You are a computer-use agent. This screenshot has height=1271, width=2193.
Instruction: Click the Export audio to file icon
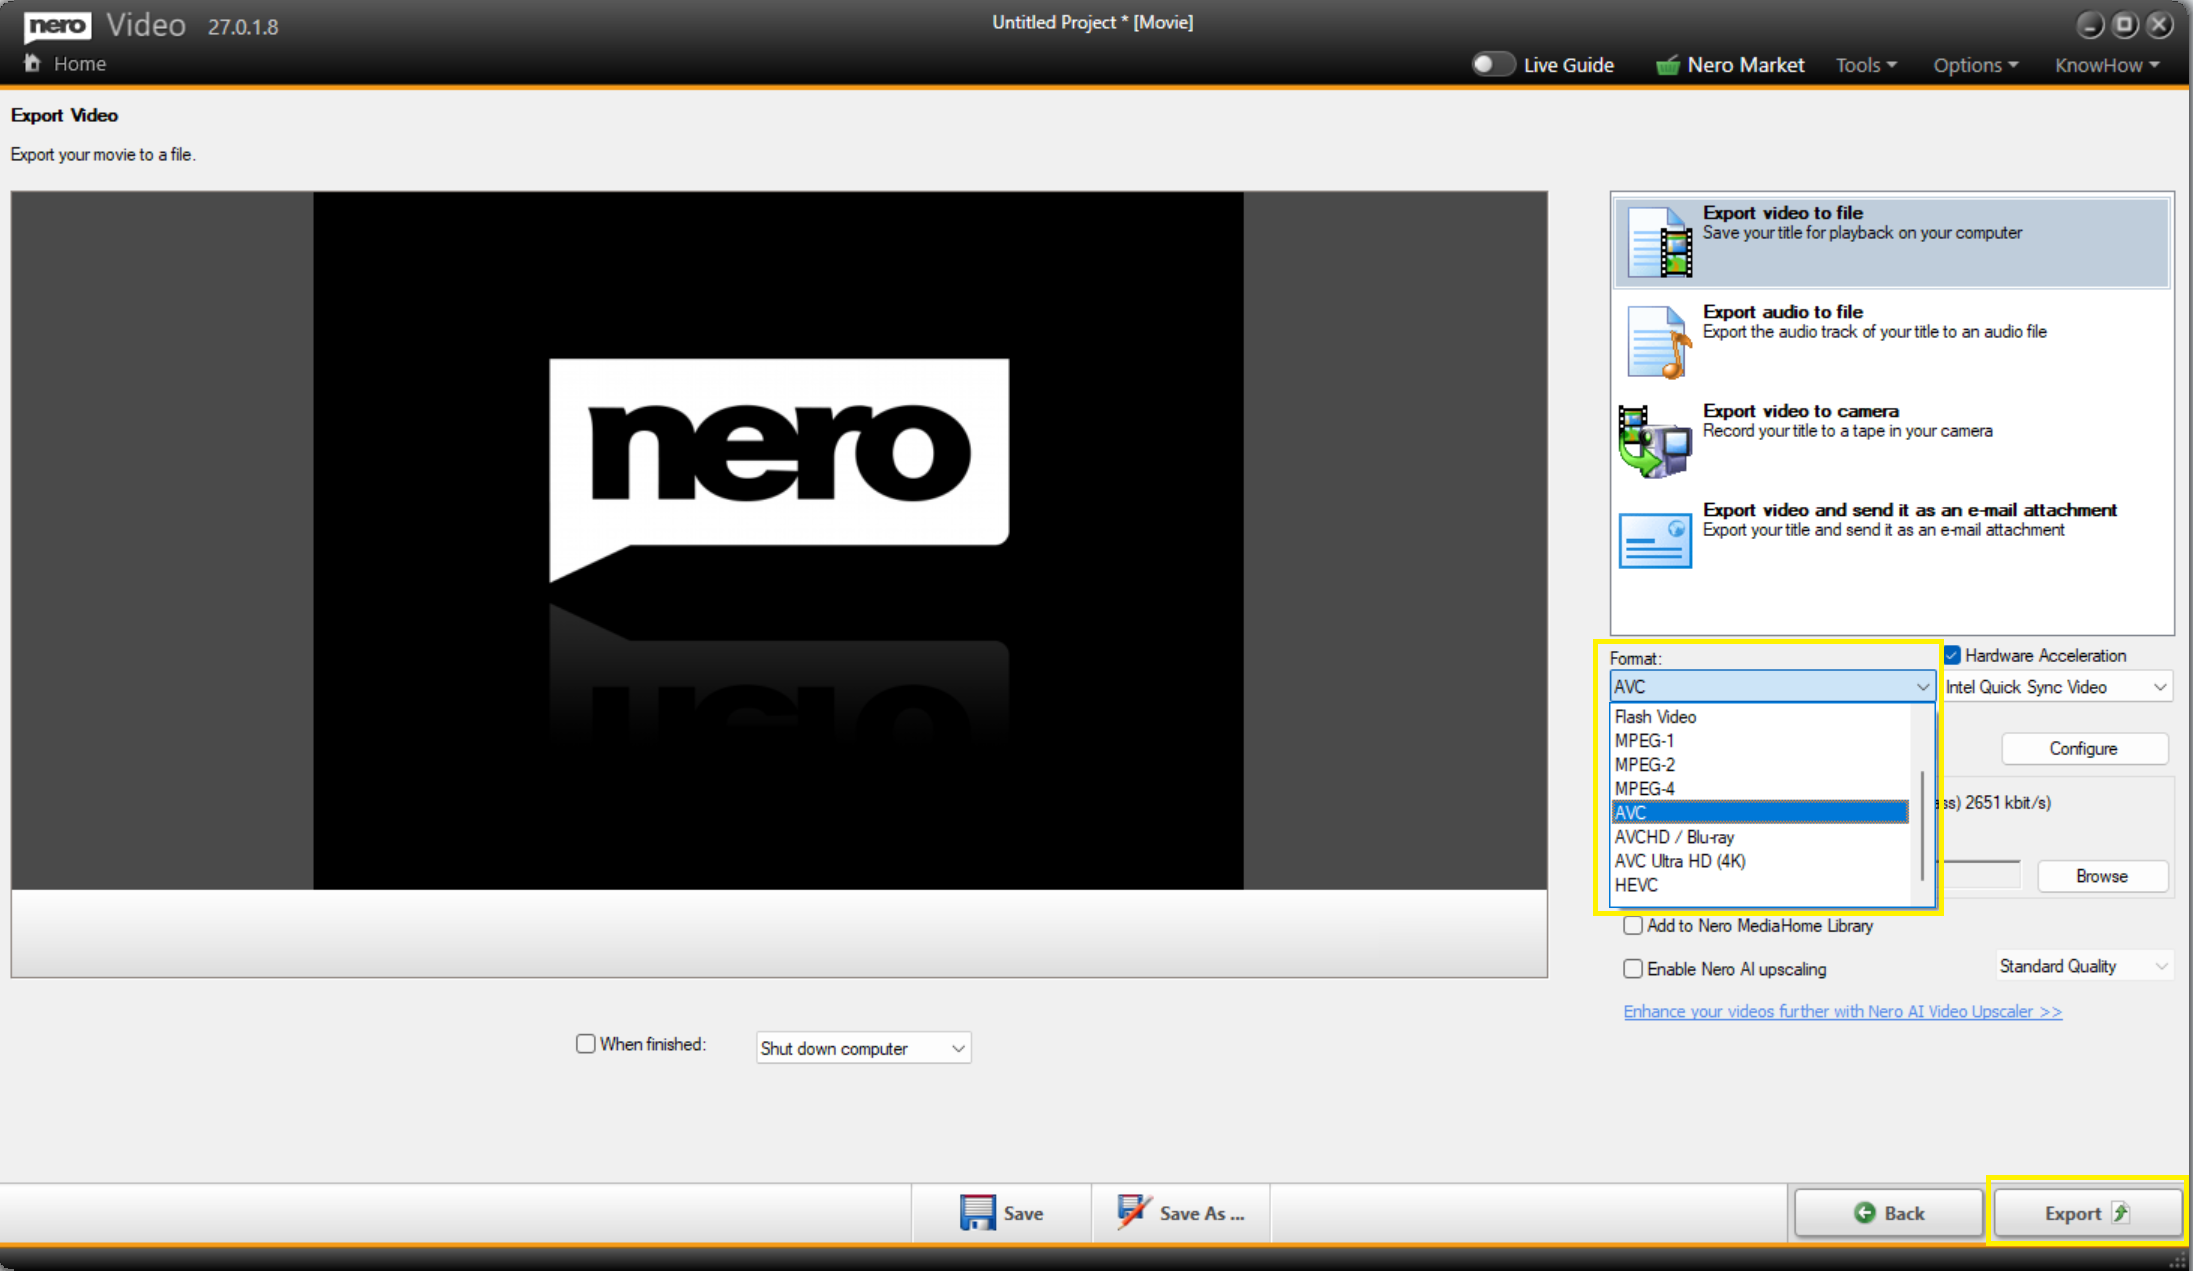[1658, 342]
